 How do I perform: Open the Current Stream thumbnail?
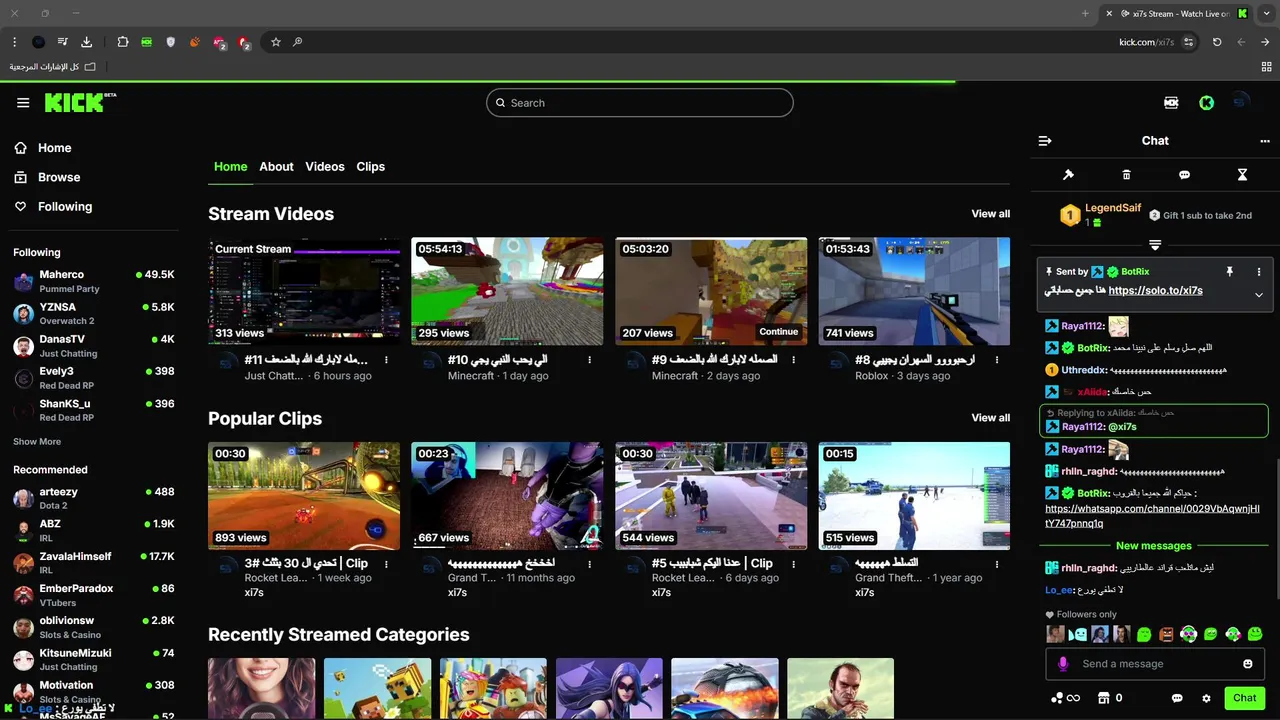point(303,291)
